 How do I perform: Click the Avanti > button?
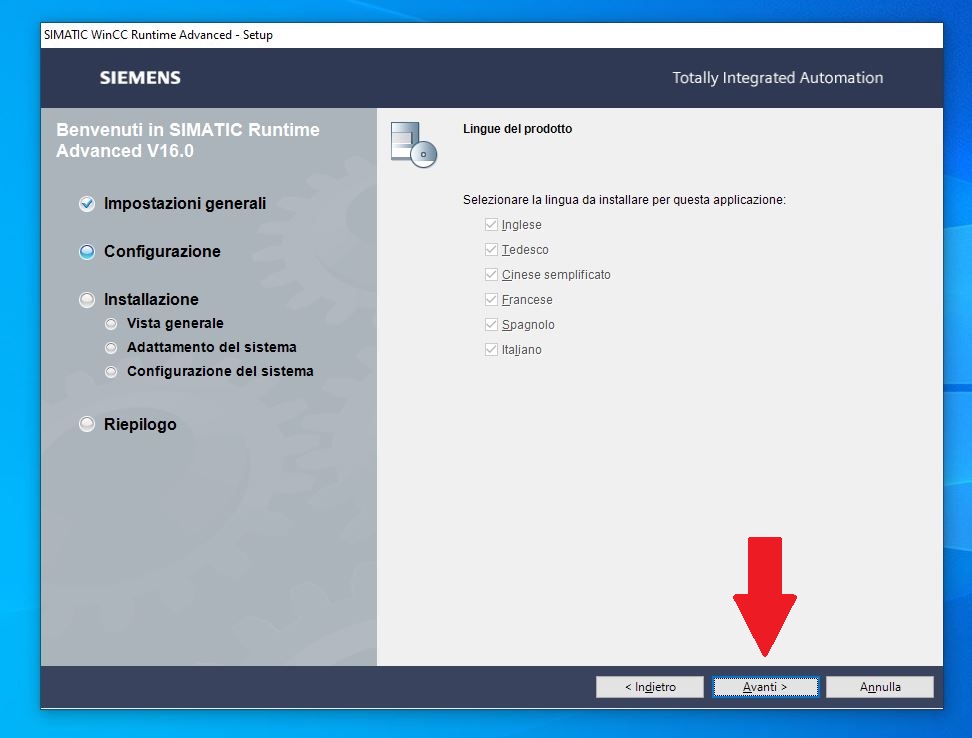point(765,687)
